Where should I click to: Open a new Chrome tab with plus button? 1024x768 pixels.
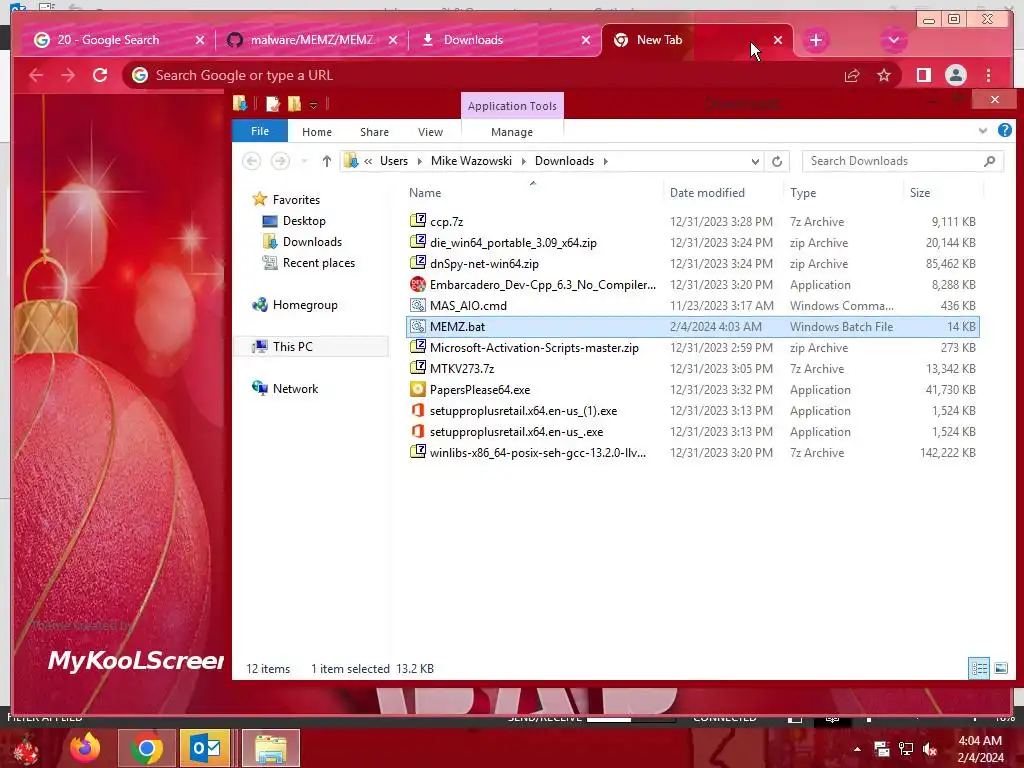[816, 40]
